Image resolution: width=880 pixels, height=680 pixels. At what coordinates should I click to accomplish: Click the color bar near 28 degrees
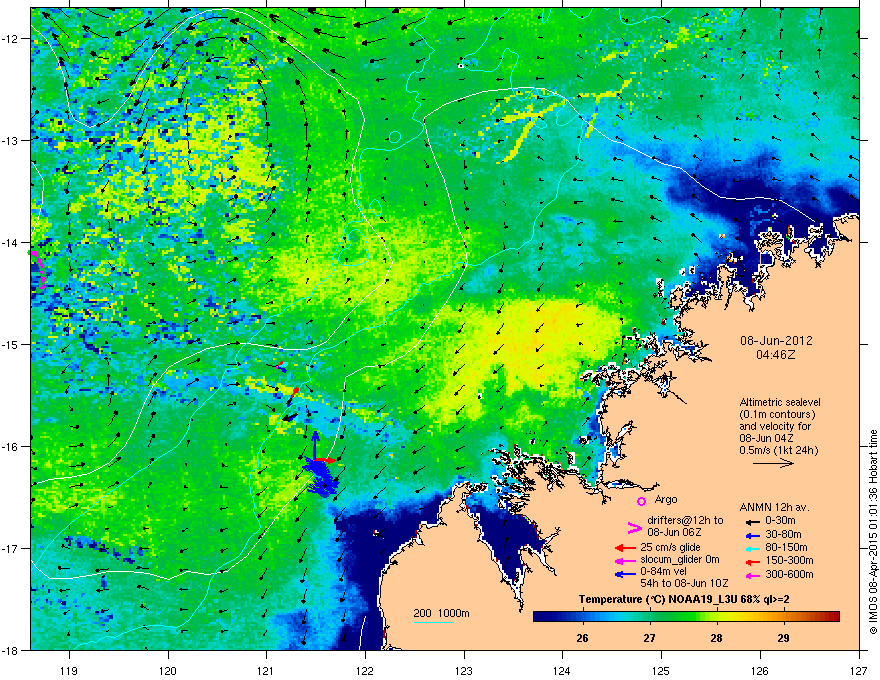pyautogui.click(x=716, y=617)
